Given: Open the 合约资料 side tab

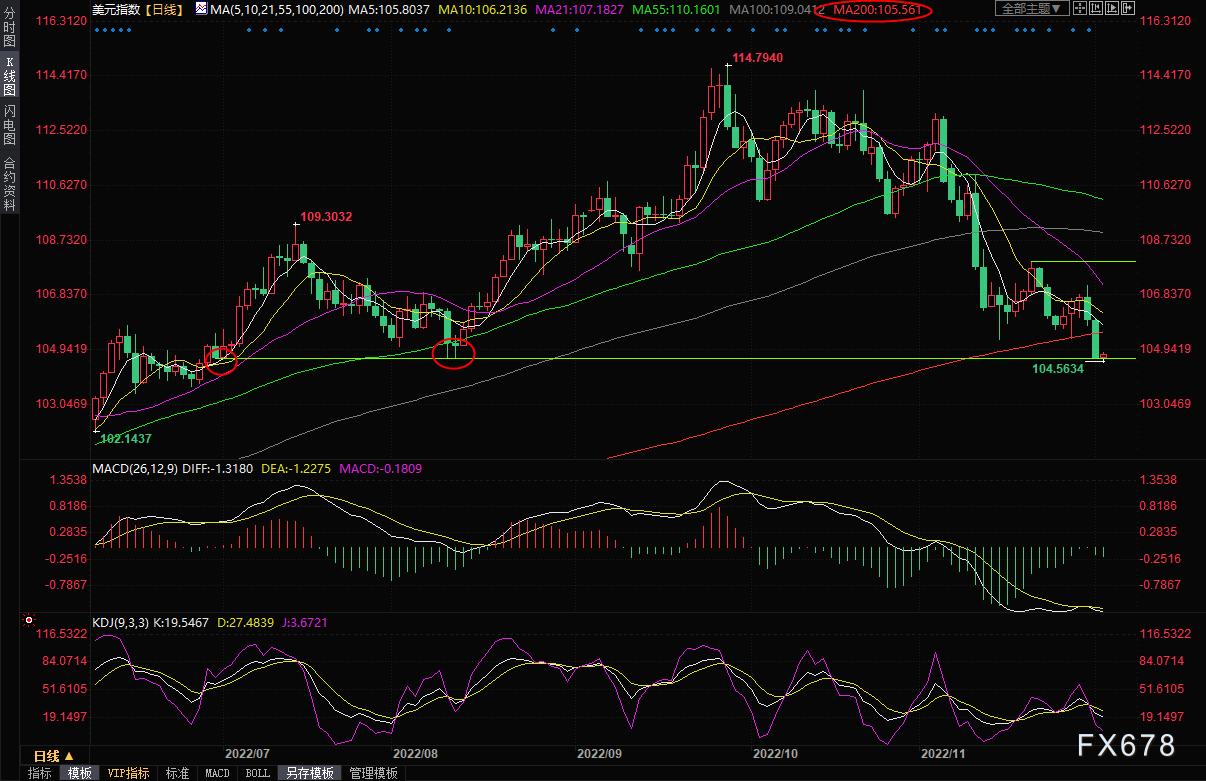Looking at the screenshot, I should [9, 183].
